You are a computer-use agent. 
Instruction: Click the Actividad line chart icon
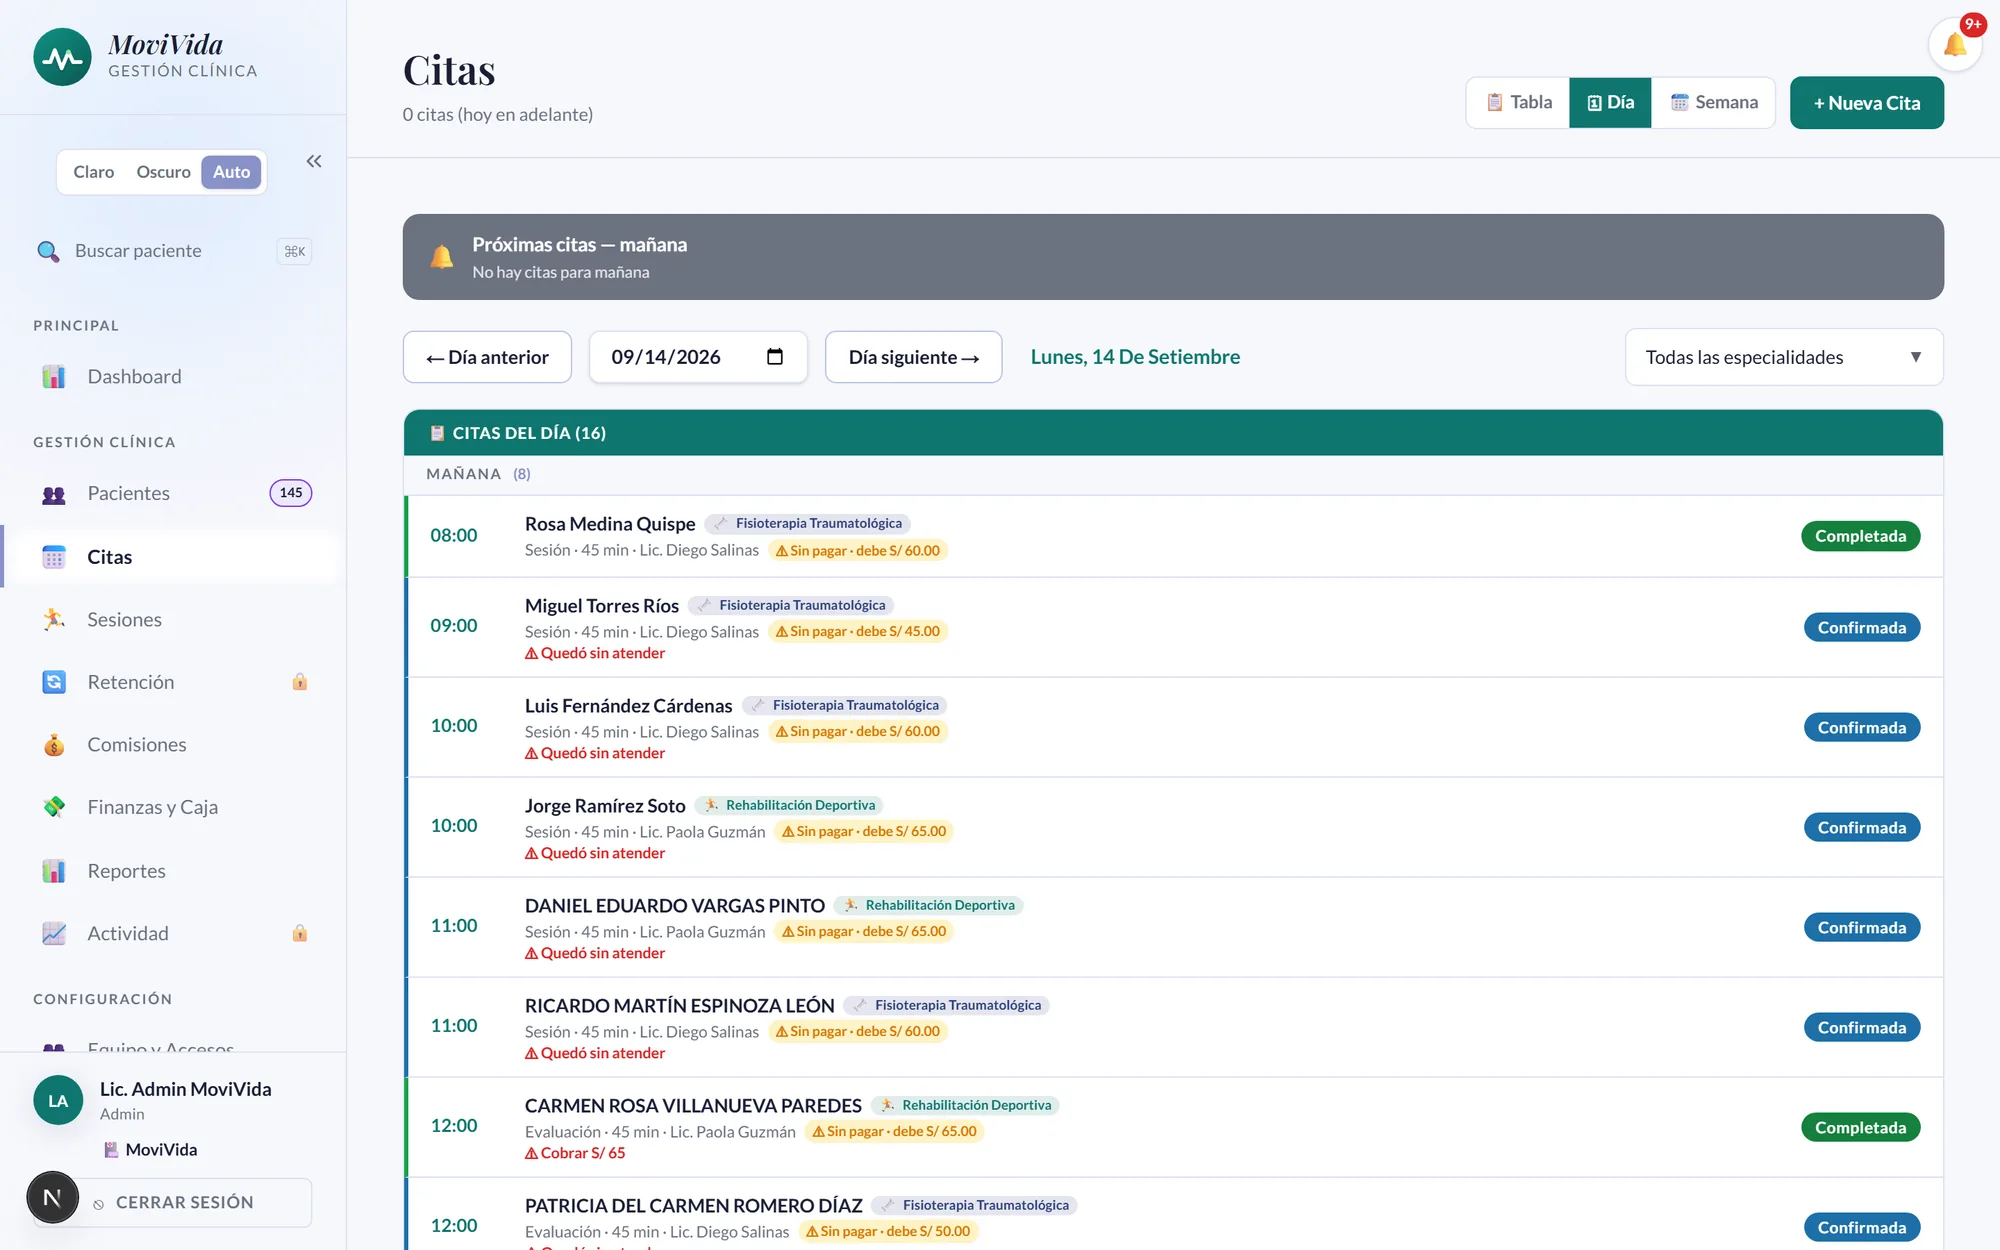coord(54,933)
